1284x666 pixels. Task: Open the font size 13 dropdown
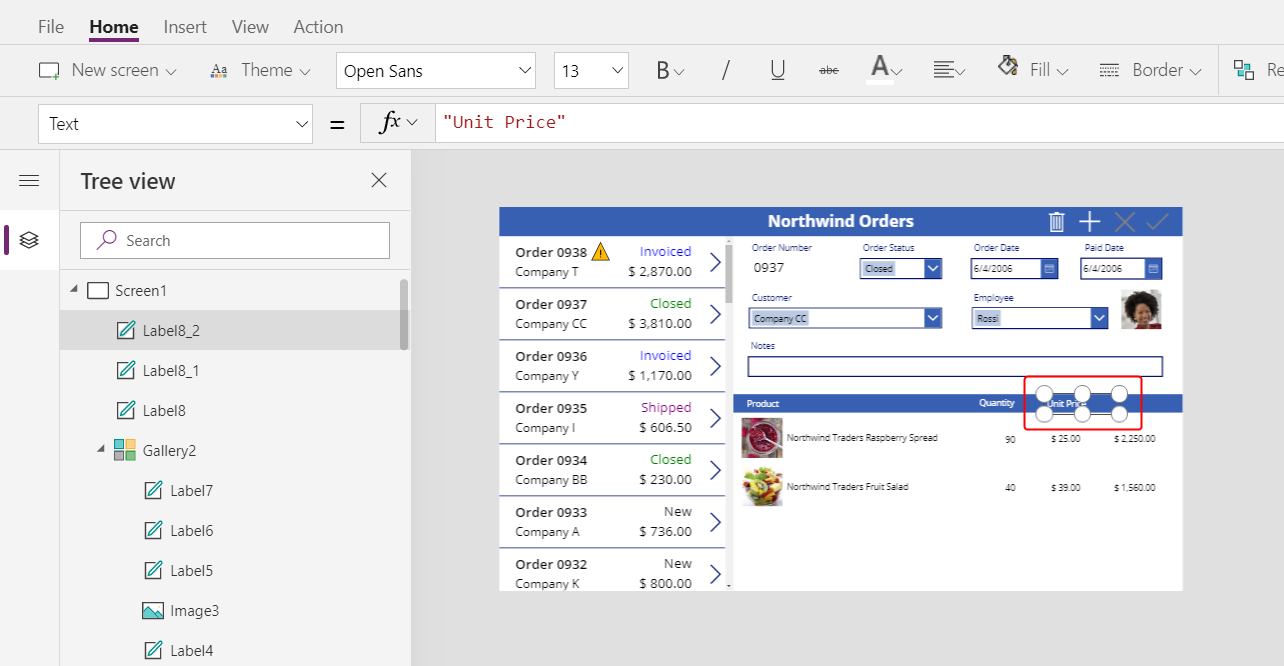click(591, 71)
